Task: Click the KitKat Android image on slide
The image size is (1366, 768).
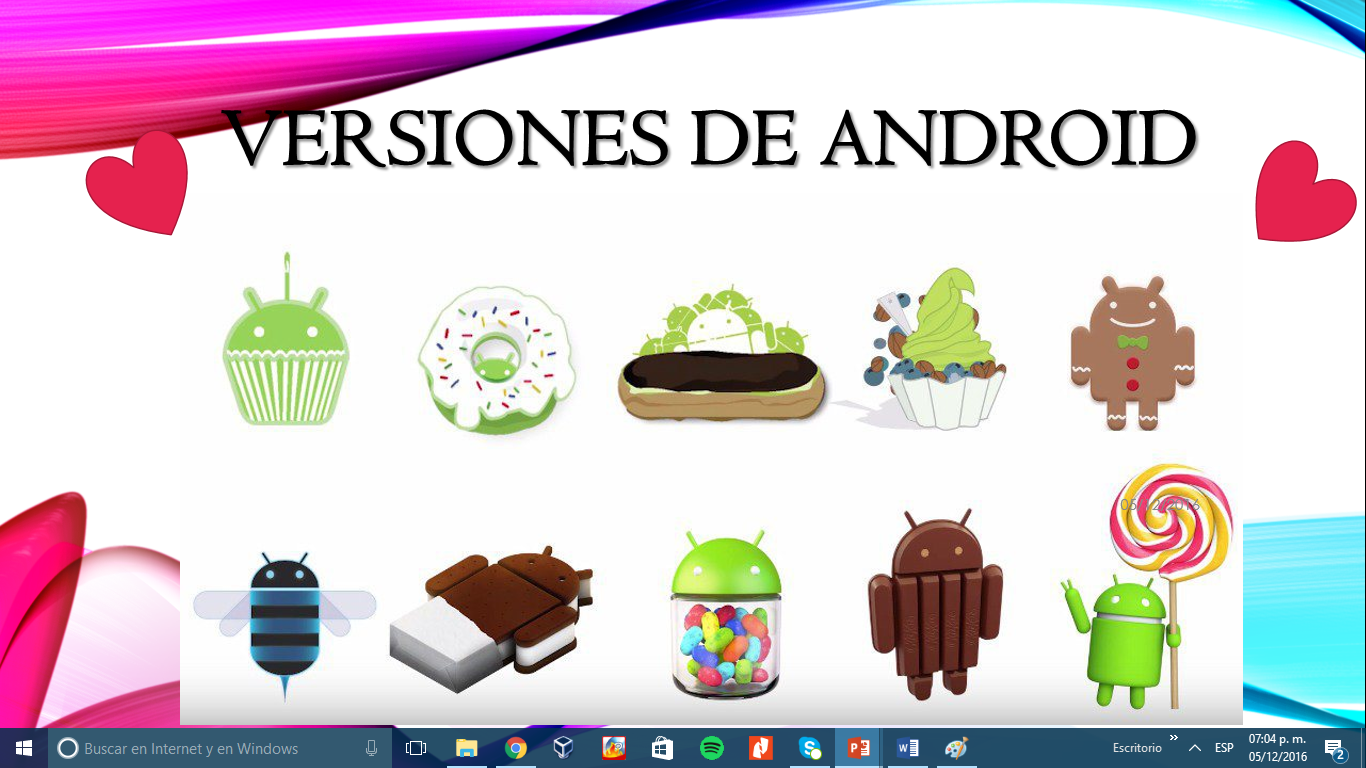Action: [x=935, y=605]
